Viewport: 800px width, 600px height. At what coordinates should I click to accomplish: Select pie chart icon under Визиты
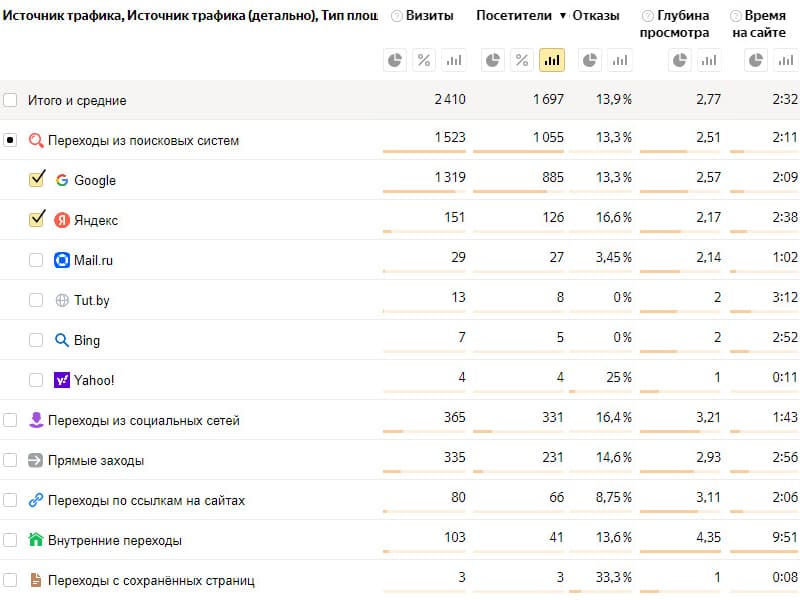pos(395,61)
